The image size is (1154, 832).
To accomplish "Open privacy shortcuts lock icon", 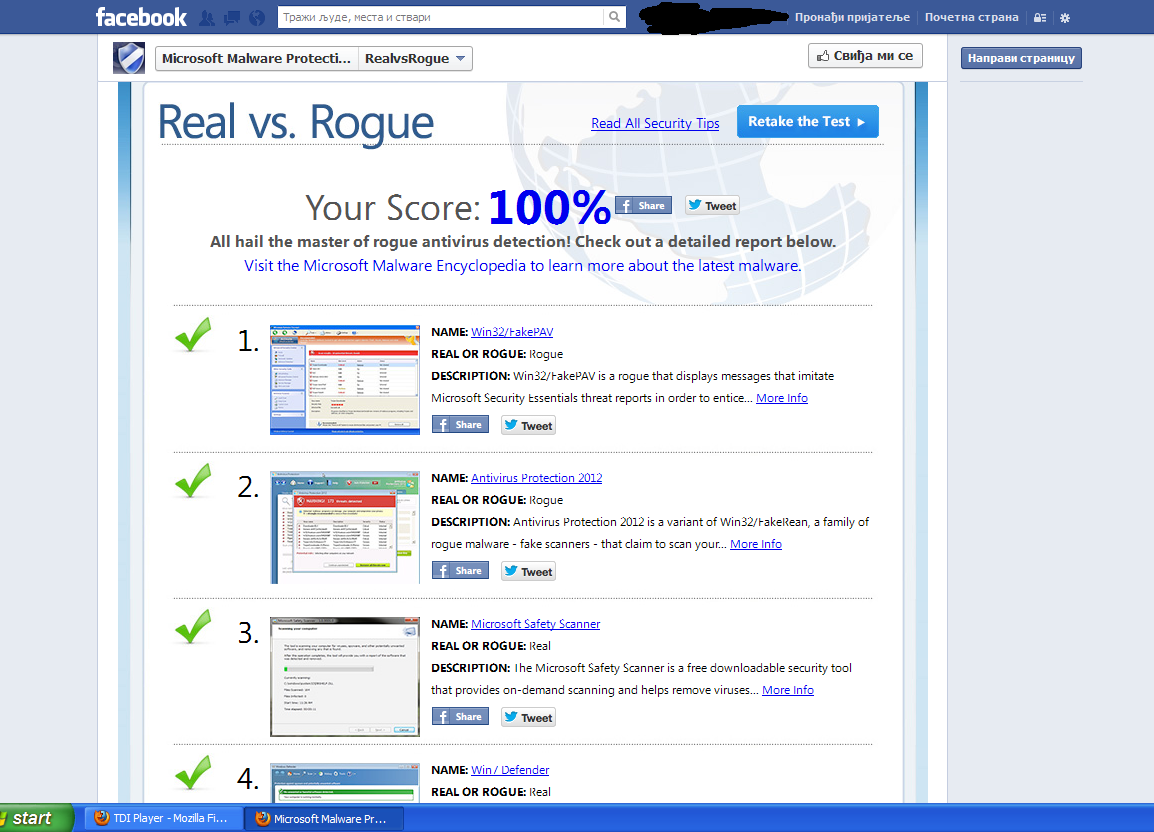I will (1040, 18).
